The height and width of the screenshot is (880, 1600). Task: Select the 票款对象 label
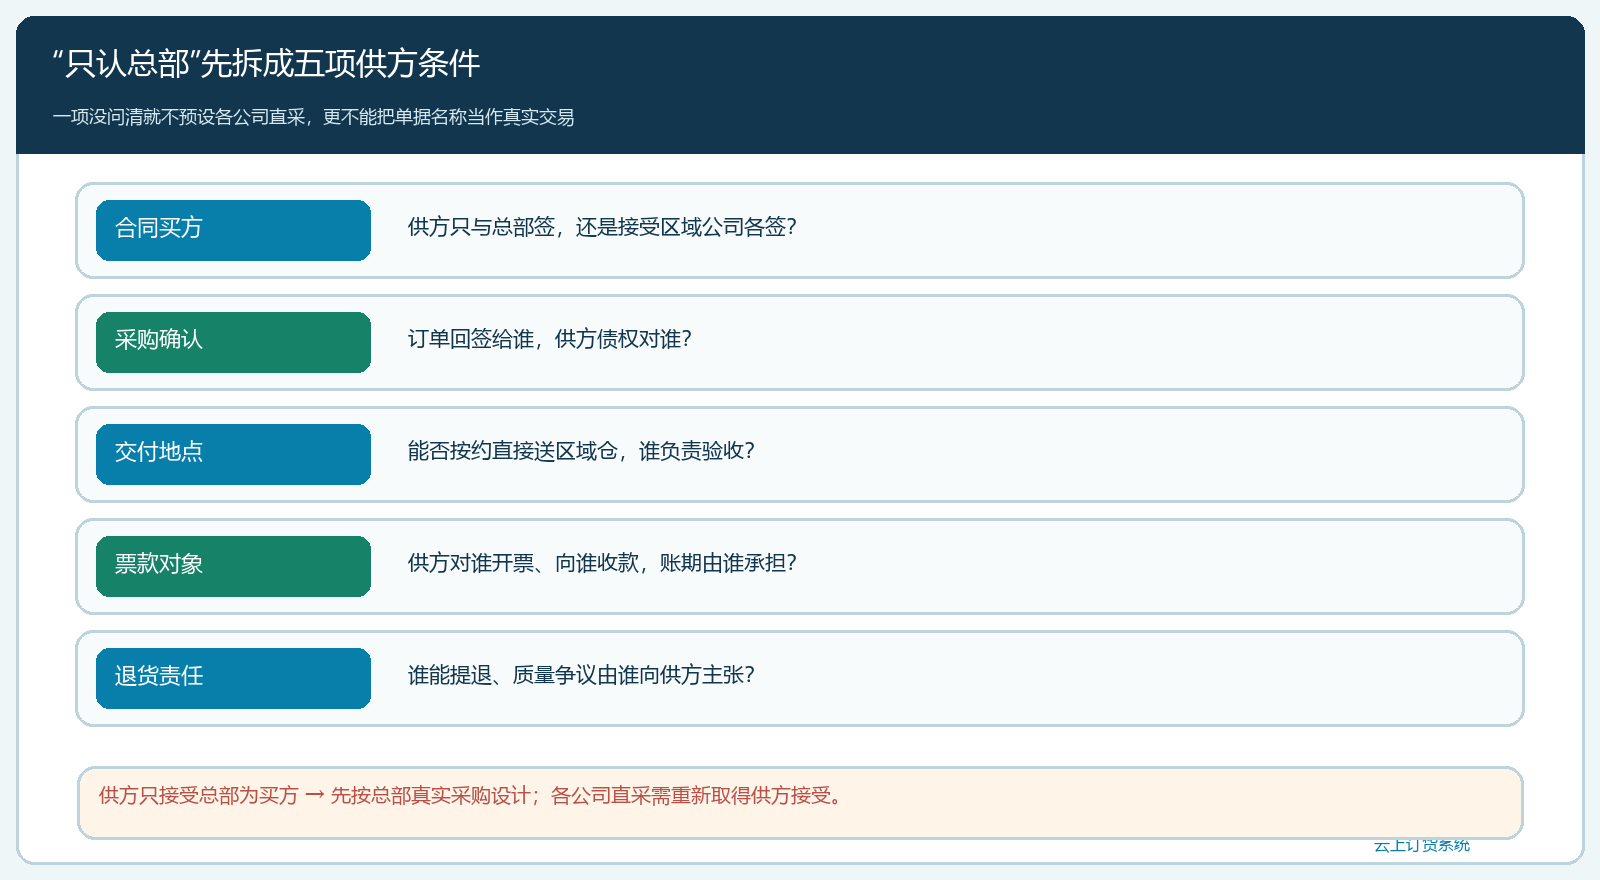coord(233,566)
